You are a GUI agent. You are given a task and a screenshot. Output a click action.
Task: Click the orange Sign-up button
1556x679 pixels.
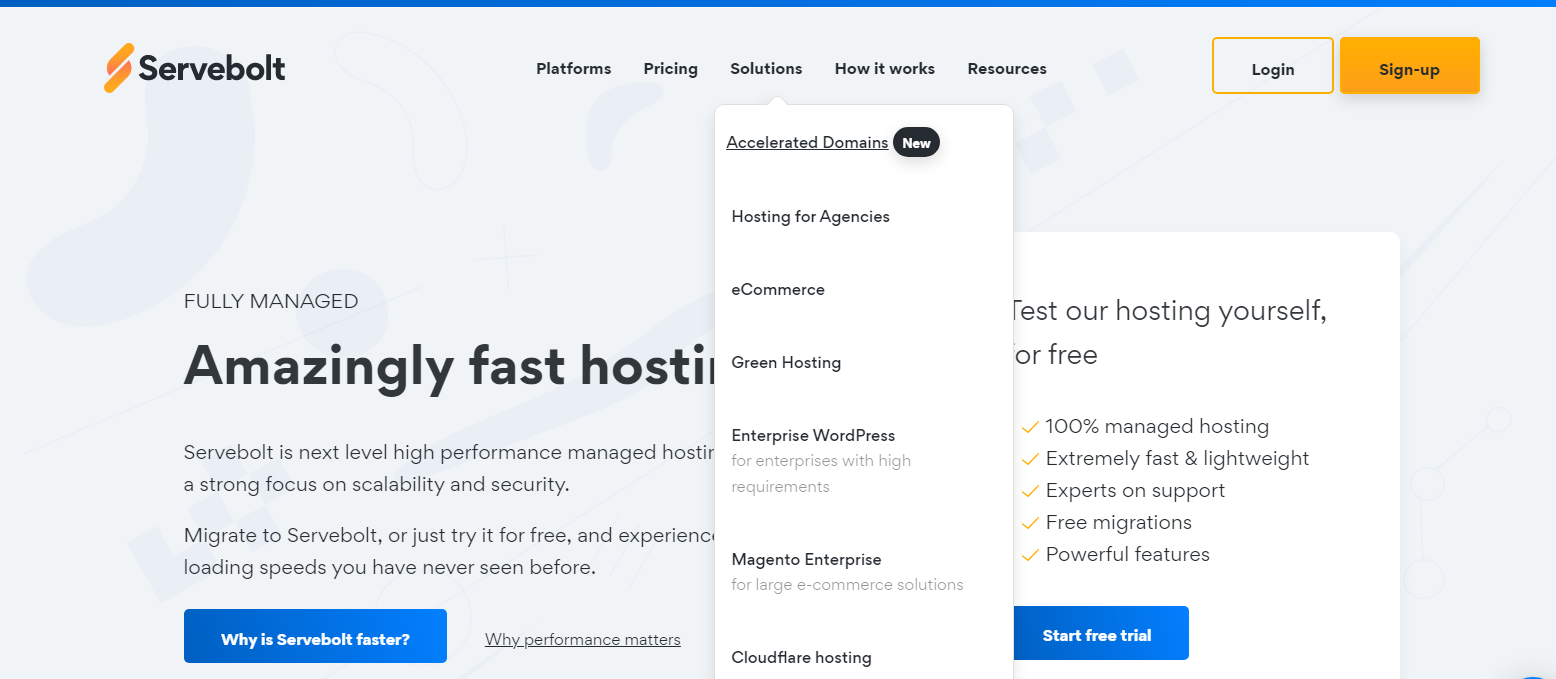click(x=1409, y=66)
